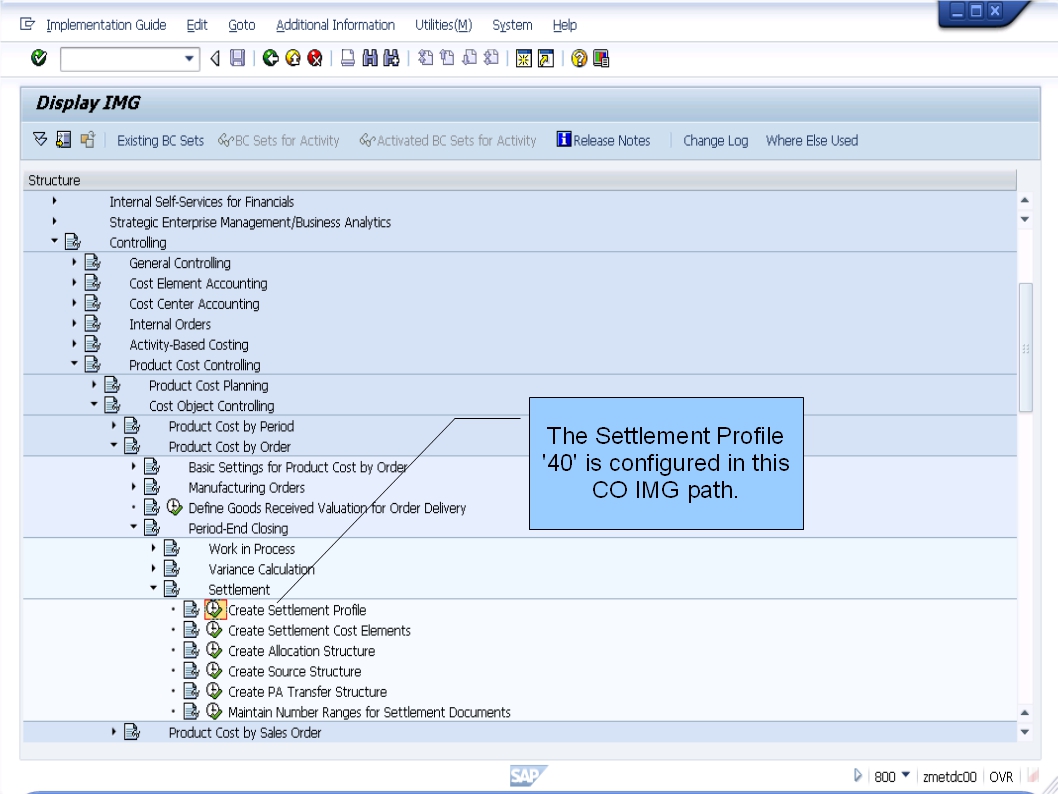Click the Activity-Based Costing entry
This screenshot has height=794, width=1058.
coord(189,345)
